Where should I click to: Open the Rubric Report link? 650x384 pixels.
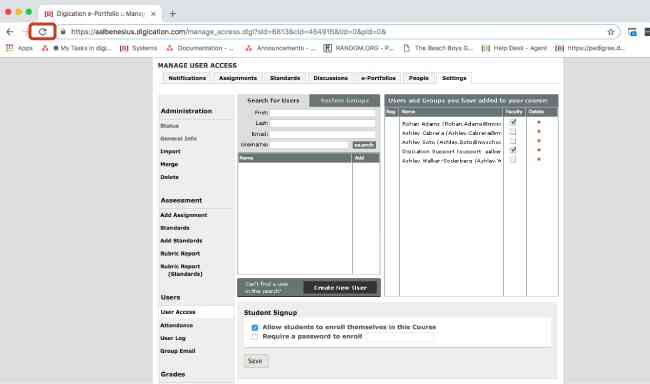[180, 254]
